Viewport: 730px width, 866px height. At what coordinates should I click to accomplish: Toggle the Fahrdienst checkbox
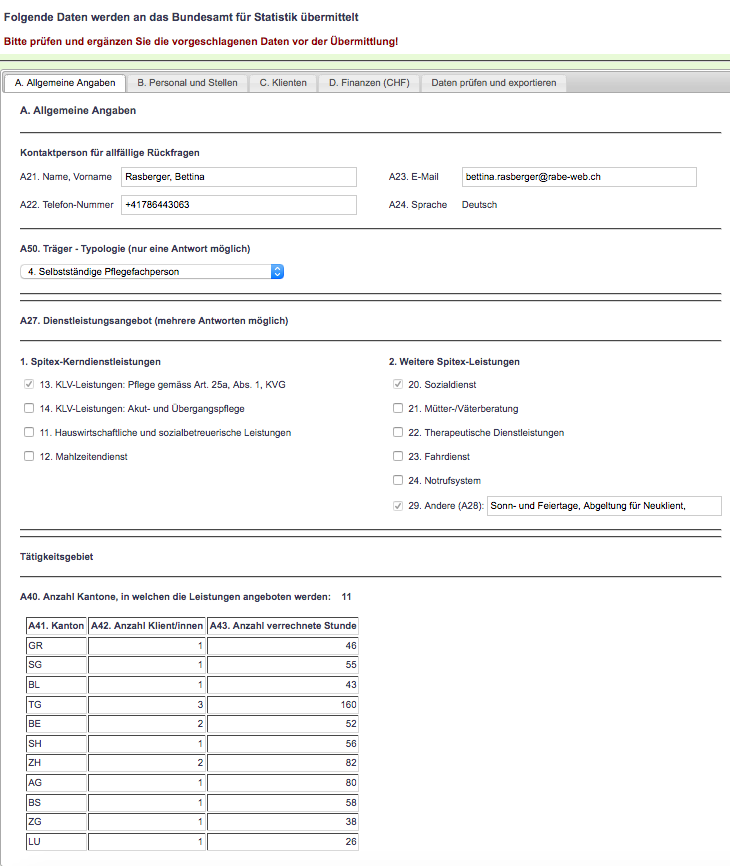[x=399, y=456]
